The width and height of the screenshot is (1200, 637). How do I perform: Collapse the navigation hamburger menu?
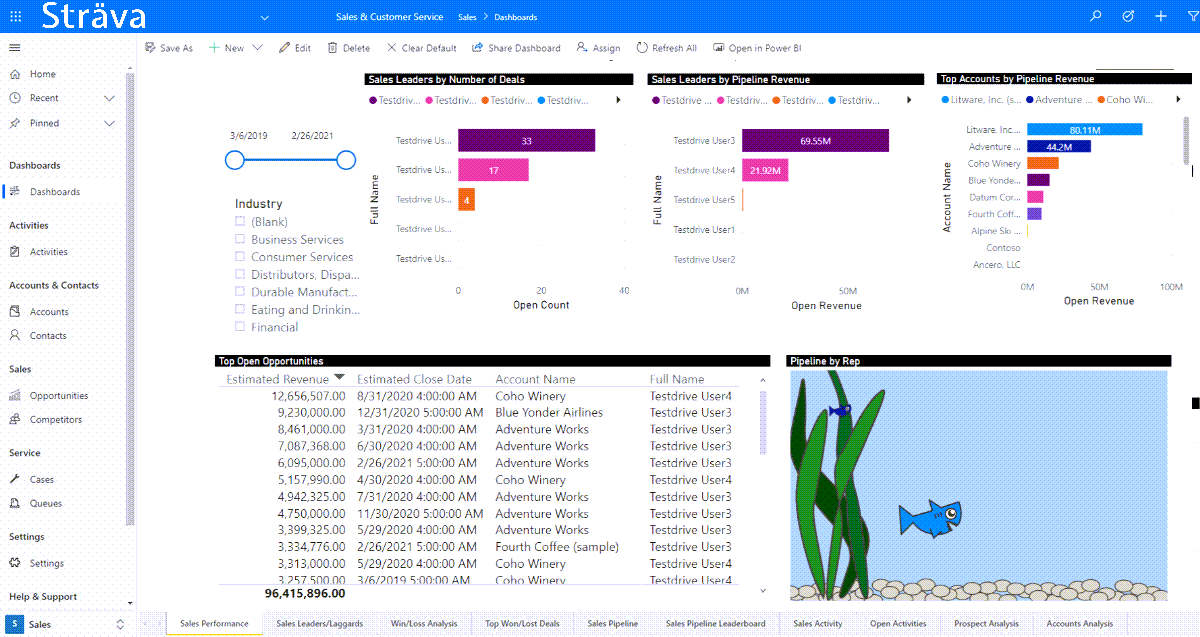(15, 48)
